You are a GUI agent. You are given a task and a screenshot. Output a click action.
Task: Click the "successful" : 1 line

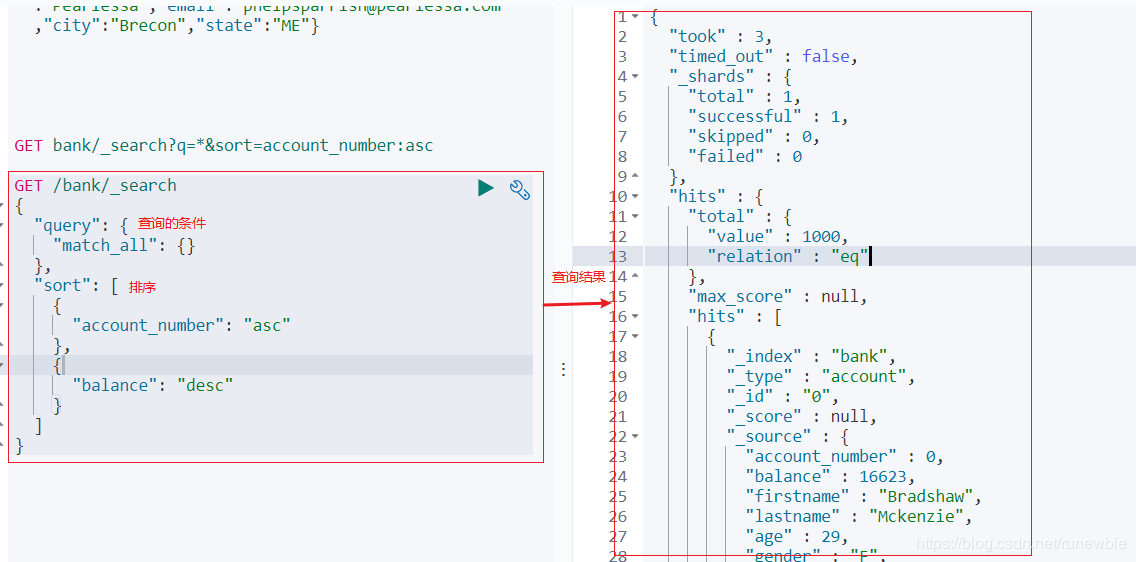(768, 116)
